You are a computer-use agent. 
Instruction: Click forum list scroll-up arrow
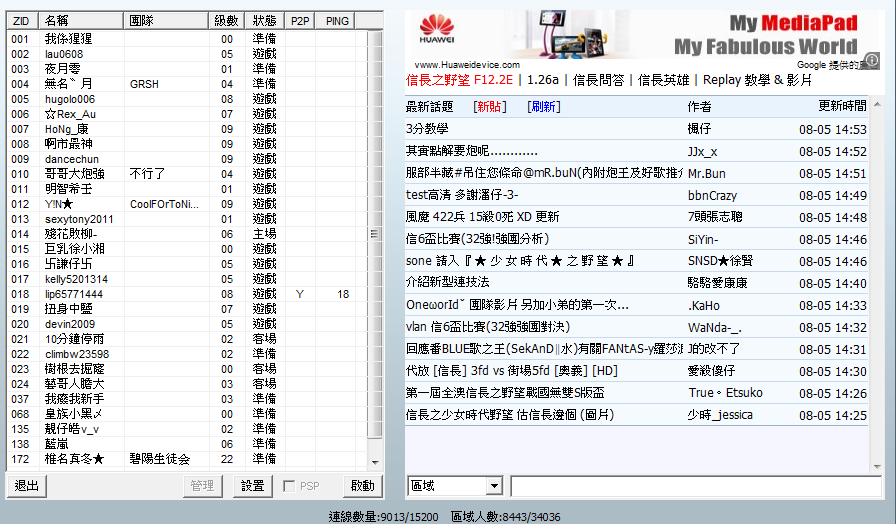click(x=877, y=102)
